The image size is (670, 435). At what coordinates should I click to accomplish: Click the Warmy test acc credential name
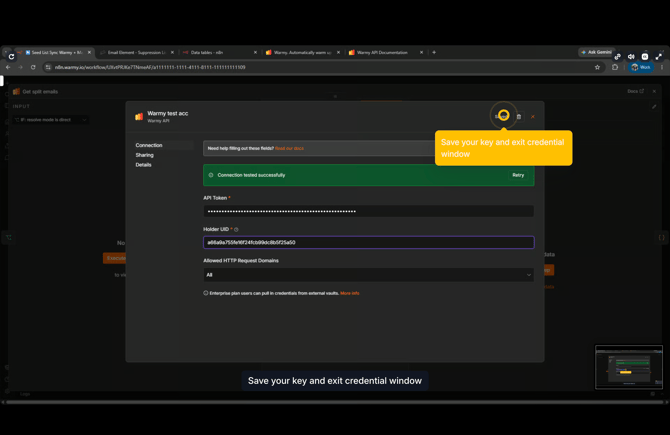click(168, 113)
